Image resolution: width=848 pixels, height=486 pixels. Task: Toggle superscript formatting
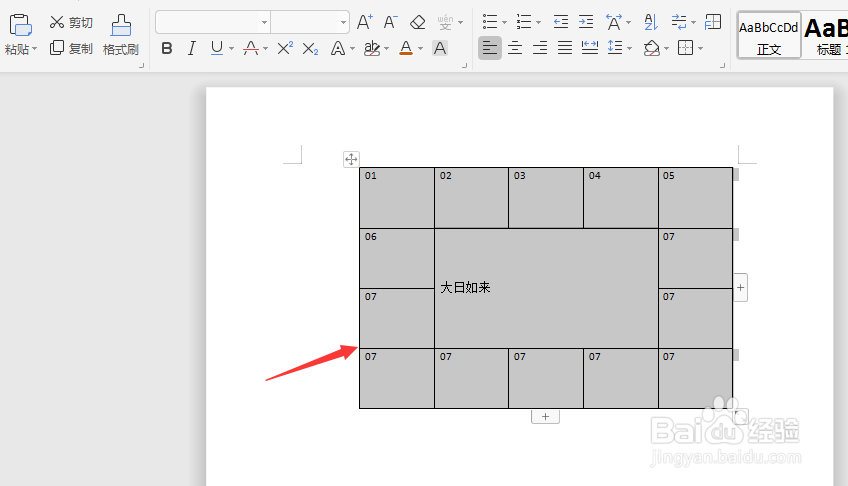pyautogui.click(x=284, y=48)
